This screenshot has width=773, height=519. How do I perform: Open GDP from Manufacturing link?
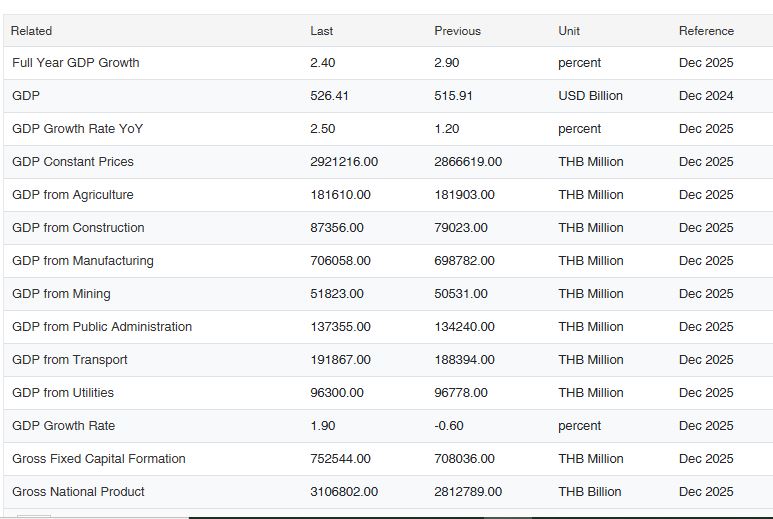(83, 261)
